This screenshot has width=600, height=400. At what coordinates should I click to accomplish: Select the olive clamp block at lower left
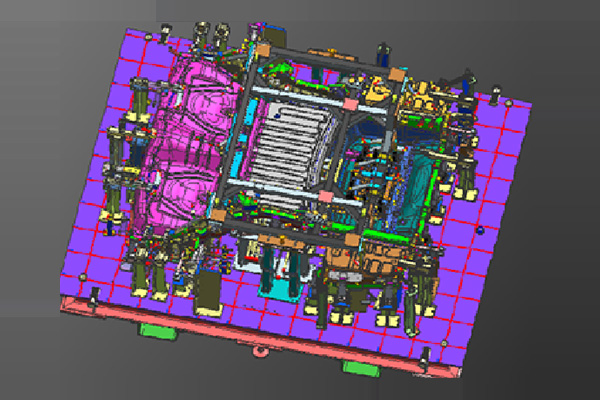point(212,289)
